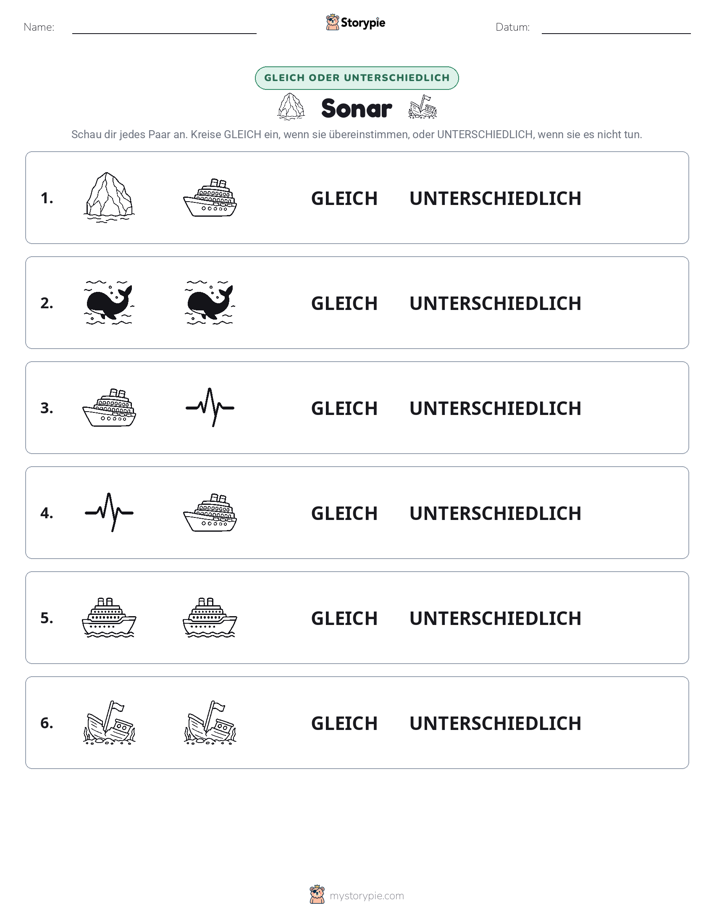Click the right ship on waves in row 5

(x=210, y=618)
